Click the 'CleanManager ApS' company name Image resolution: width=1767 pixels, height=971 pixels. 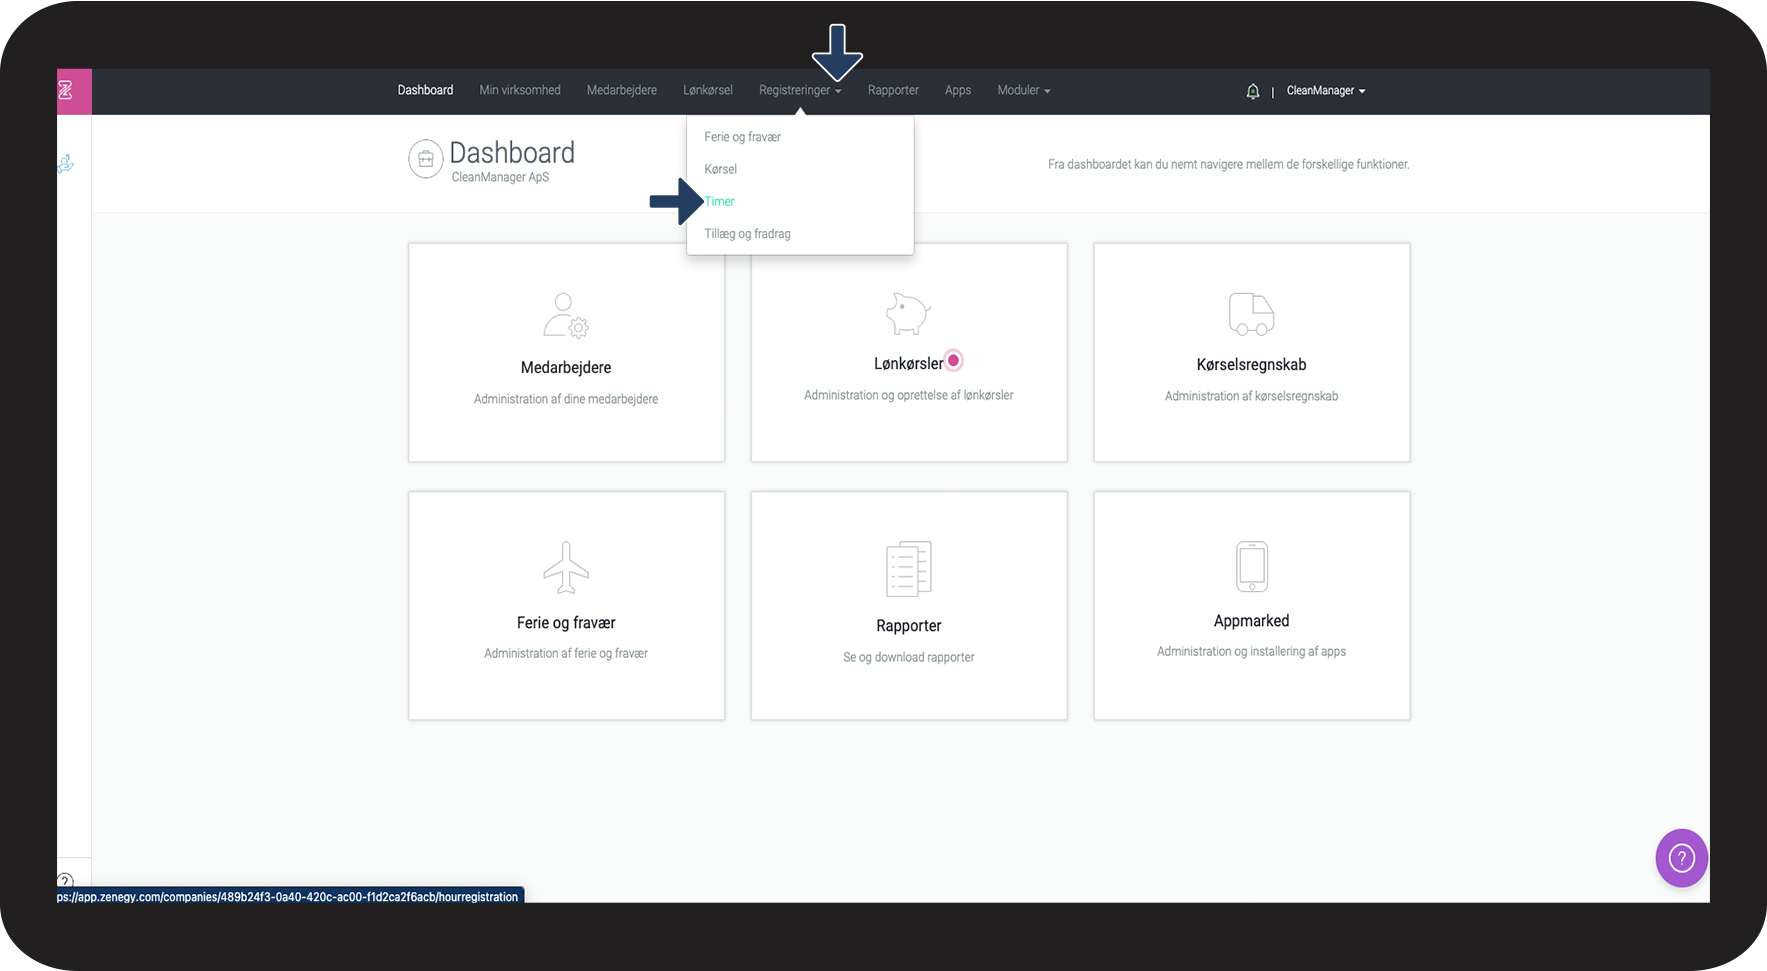pyautogui.click(x=500, y=178)
